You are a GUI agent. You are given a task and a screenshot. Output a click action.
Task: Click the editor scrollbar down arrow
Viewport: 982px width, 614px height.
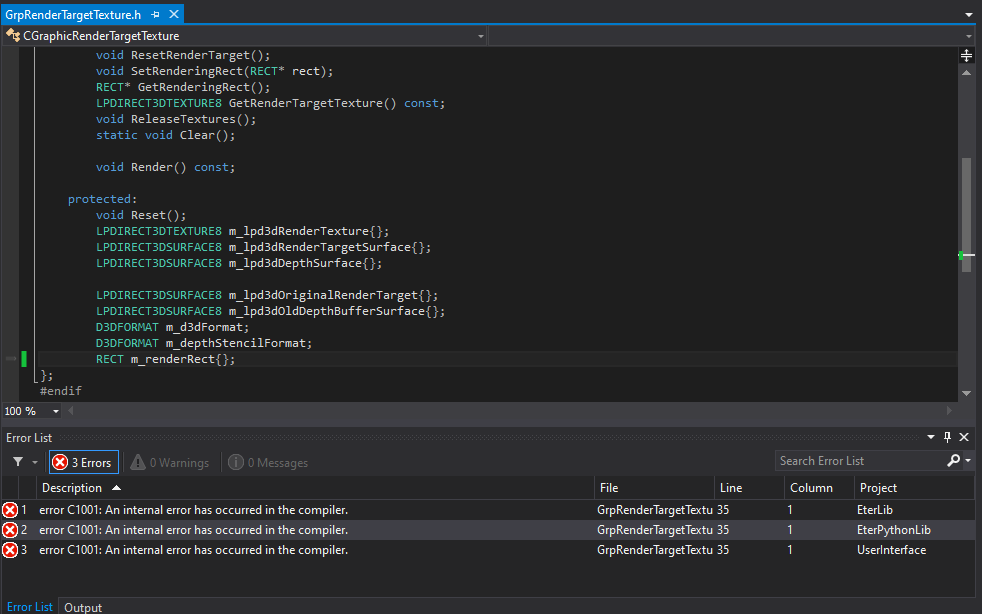(x=966, y=393)
